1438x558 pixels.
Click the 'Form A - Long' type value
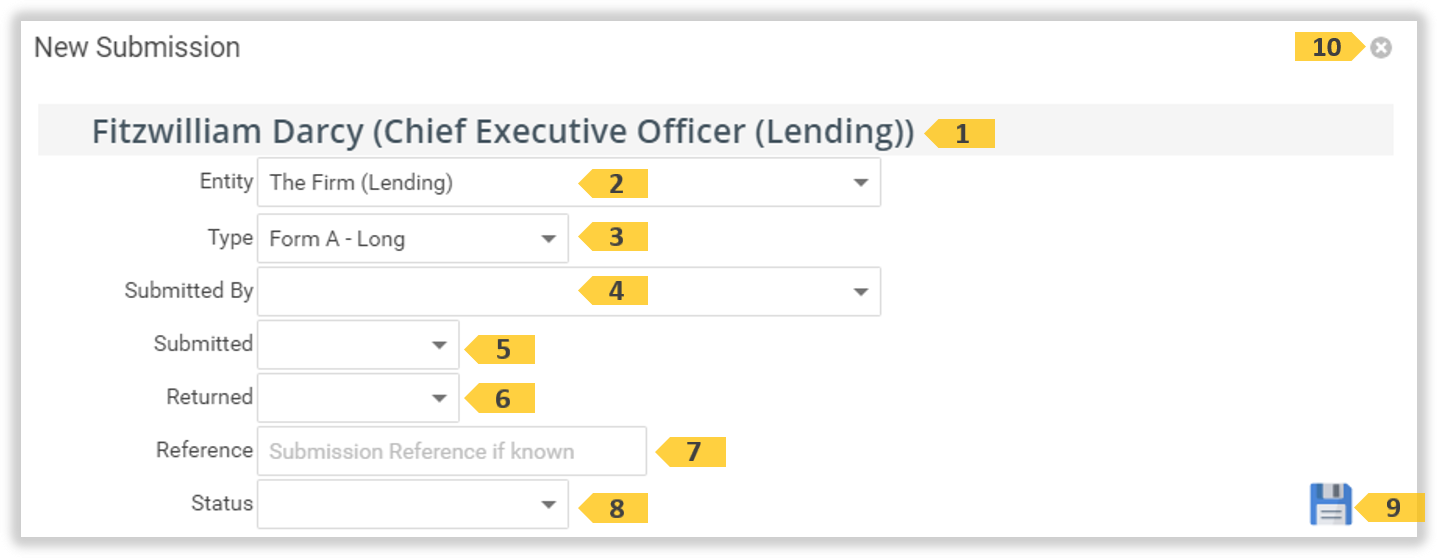click(338, 239)
